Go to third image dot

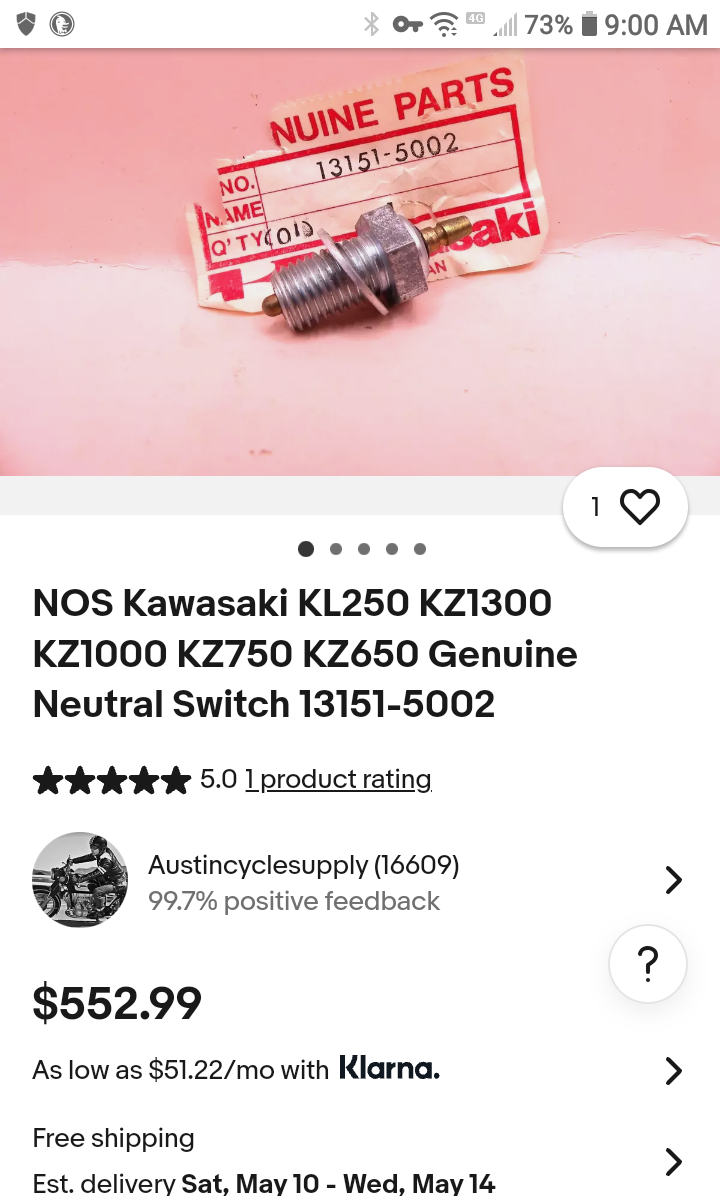click(364, 548)
